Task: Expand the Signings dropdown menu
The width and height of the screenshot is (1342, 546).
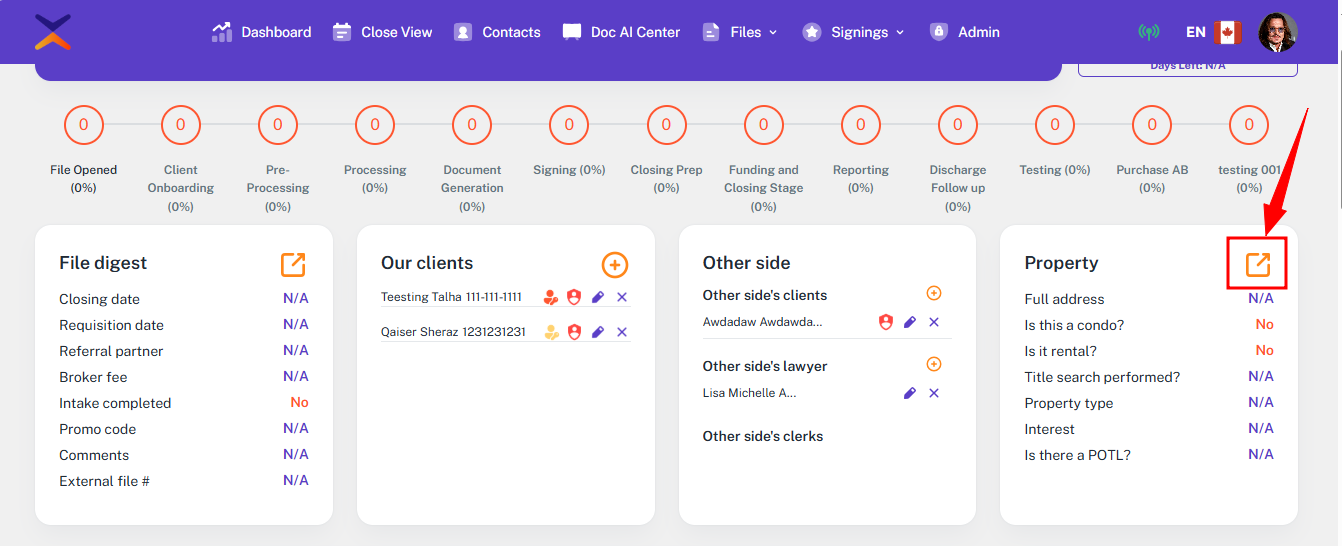Action: (853, 32)
